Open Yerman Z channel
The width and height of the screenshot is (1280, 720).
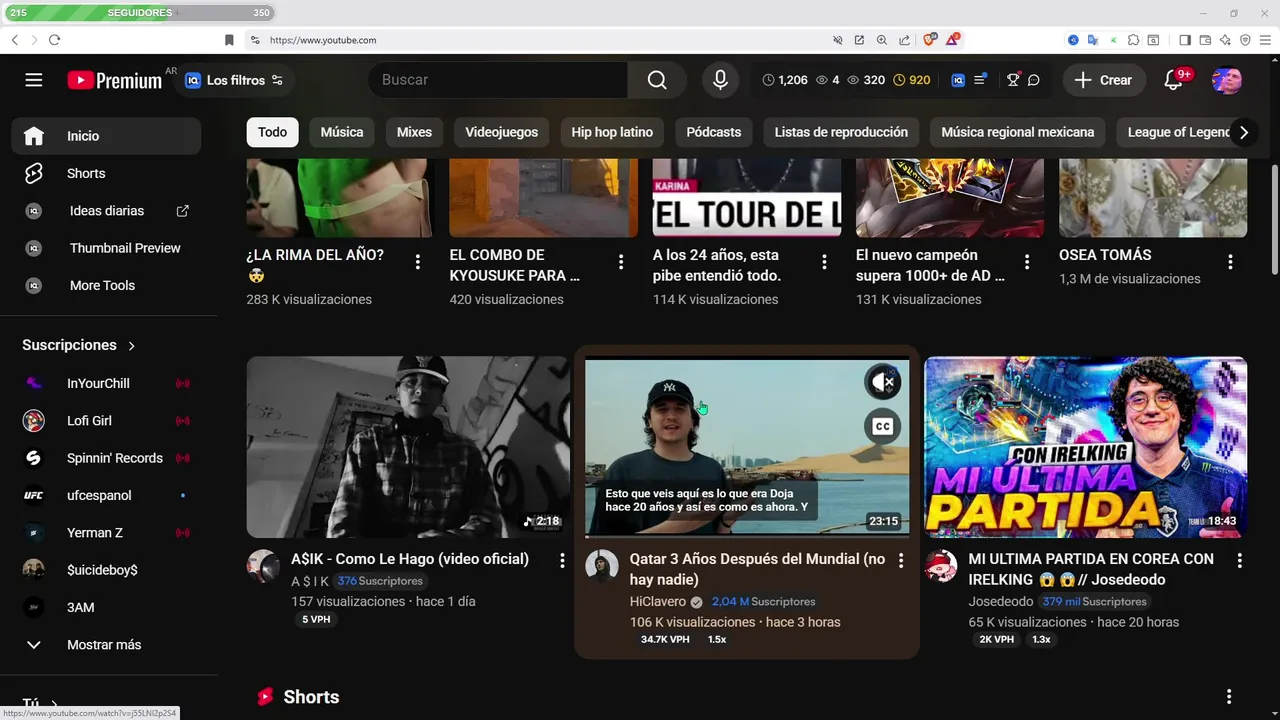[106, 532]
